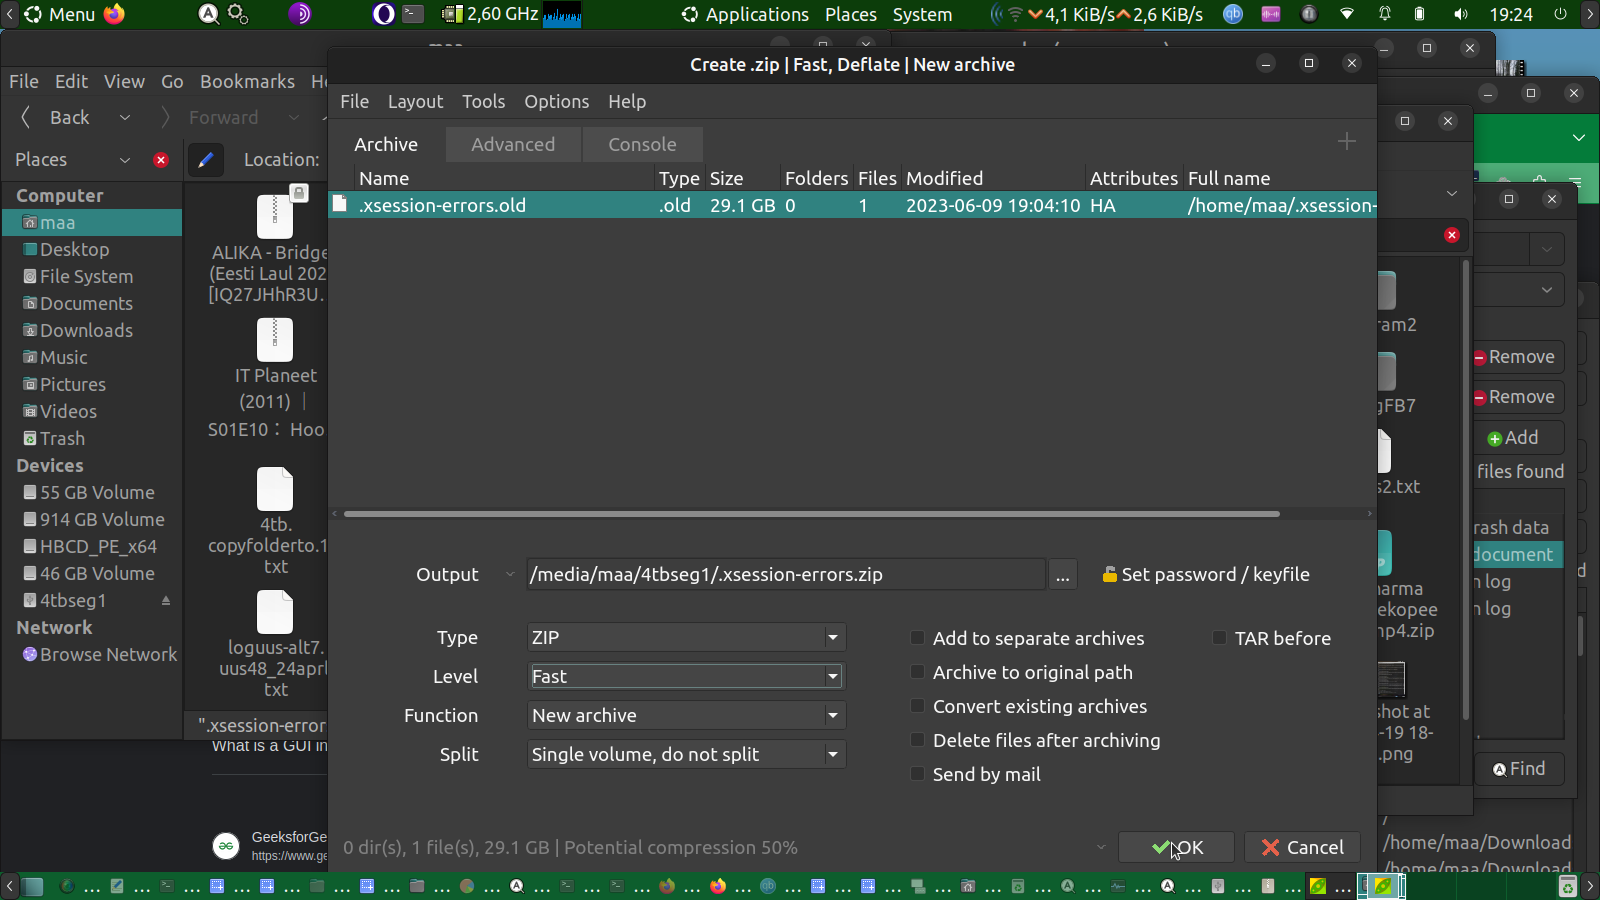1600x900 pixels.
Task: Open the Layout menu
Action: [415, 102]
